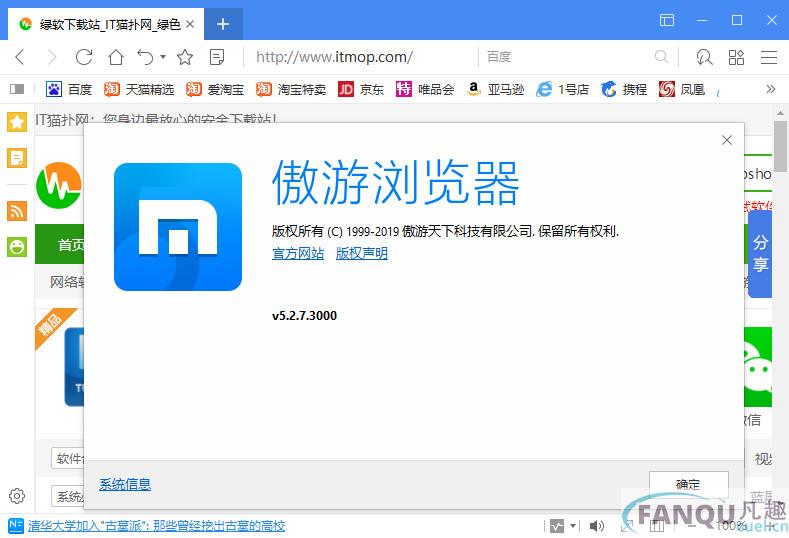Open the 天猫精选 bookmark
Image resolution: width=789 pixels, height=538 pixels.
coord(139,89)
